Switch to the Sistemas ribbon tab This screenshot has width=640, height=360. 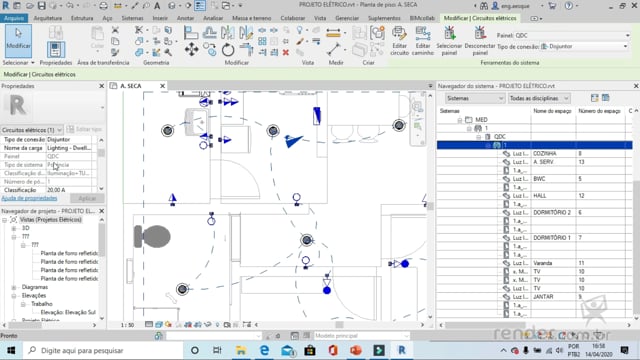pos(132,18)
